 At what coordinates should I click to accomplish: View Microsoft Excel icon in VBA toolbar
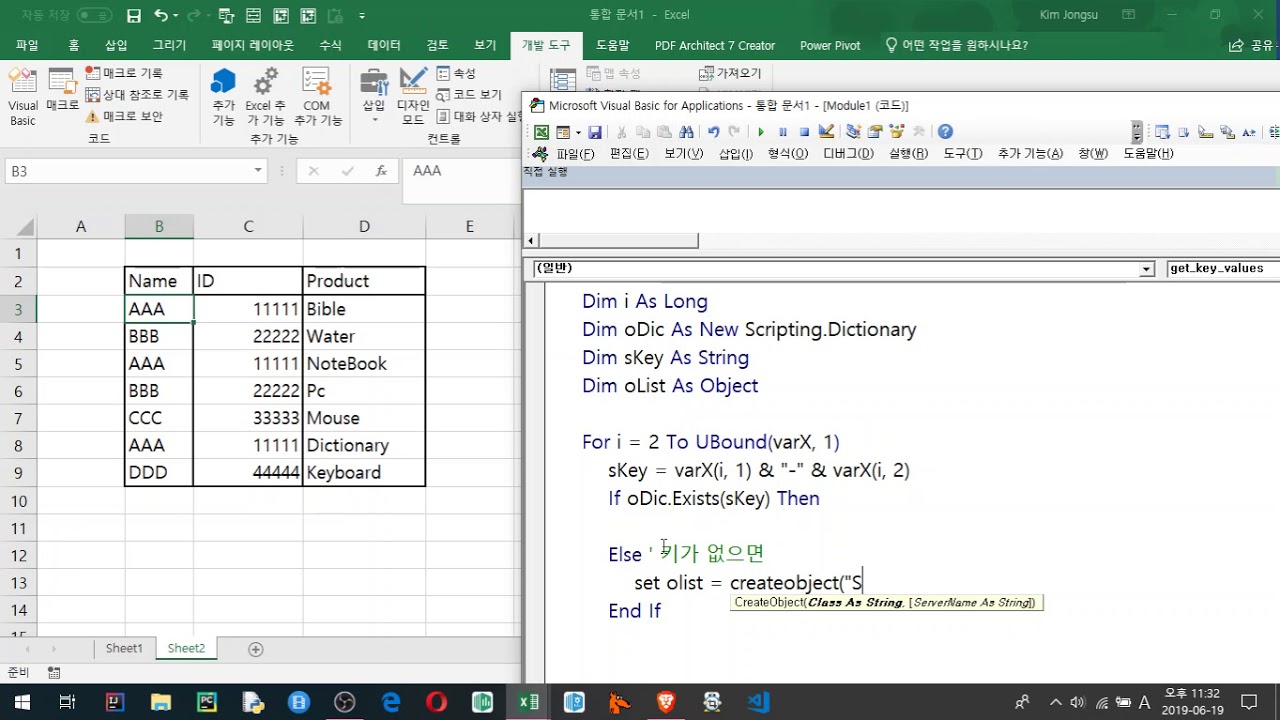pyautogui.click(x=541, y=132)
